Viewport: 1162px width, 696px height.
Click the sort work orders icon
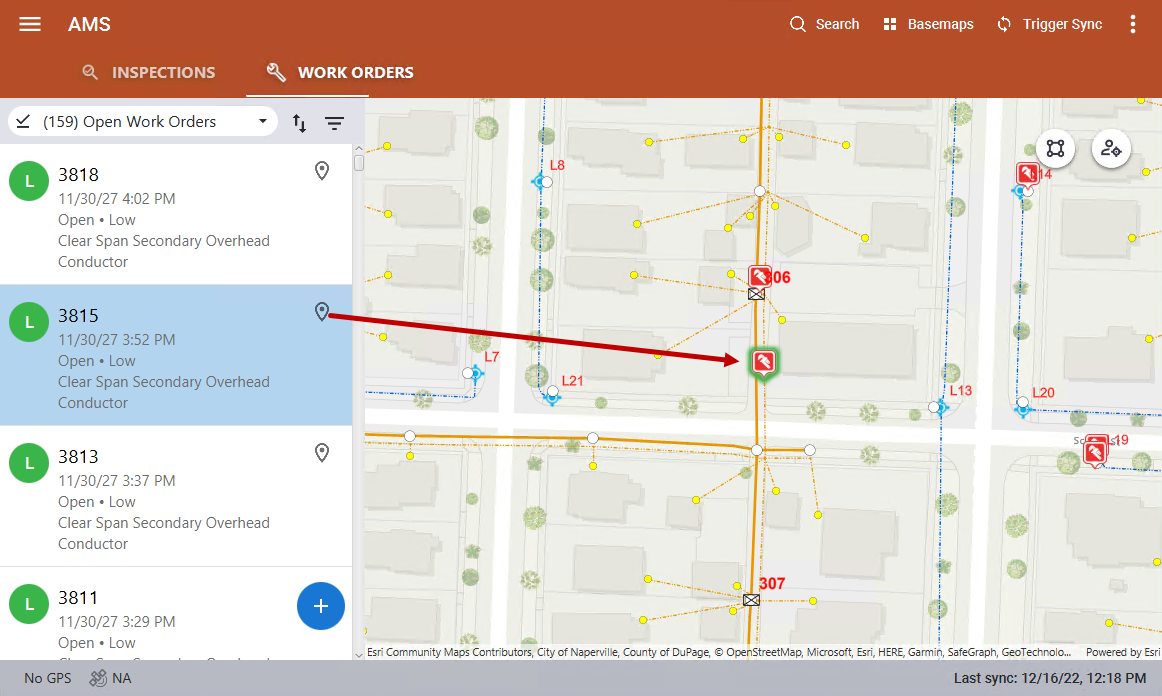(299, 122)
